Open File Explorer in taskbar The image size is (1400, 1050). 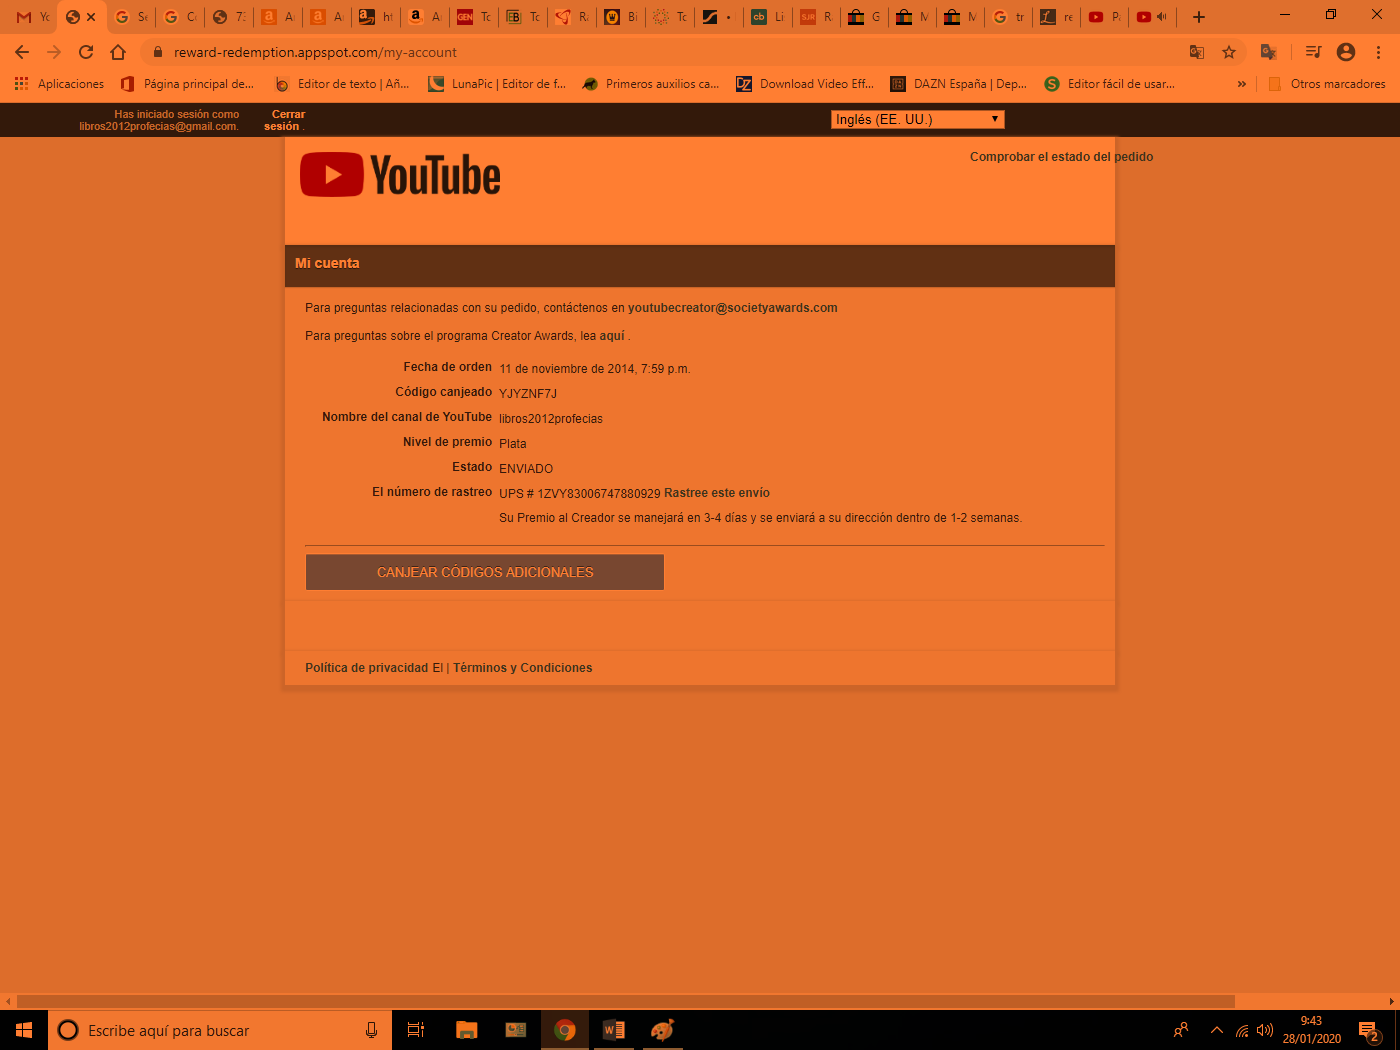466,1030
